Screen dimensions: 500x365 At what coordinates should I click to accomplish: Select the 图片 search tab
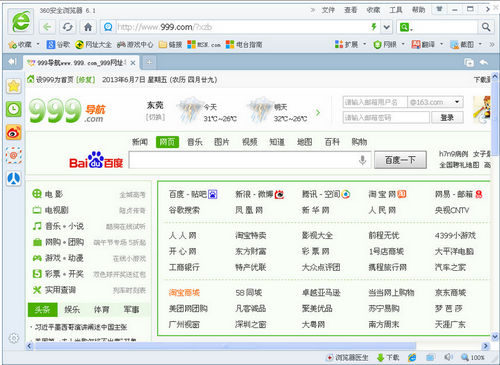[222, 142]
